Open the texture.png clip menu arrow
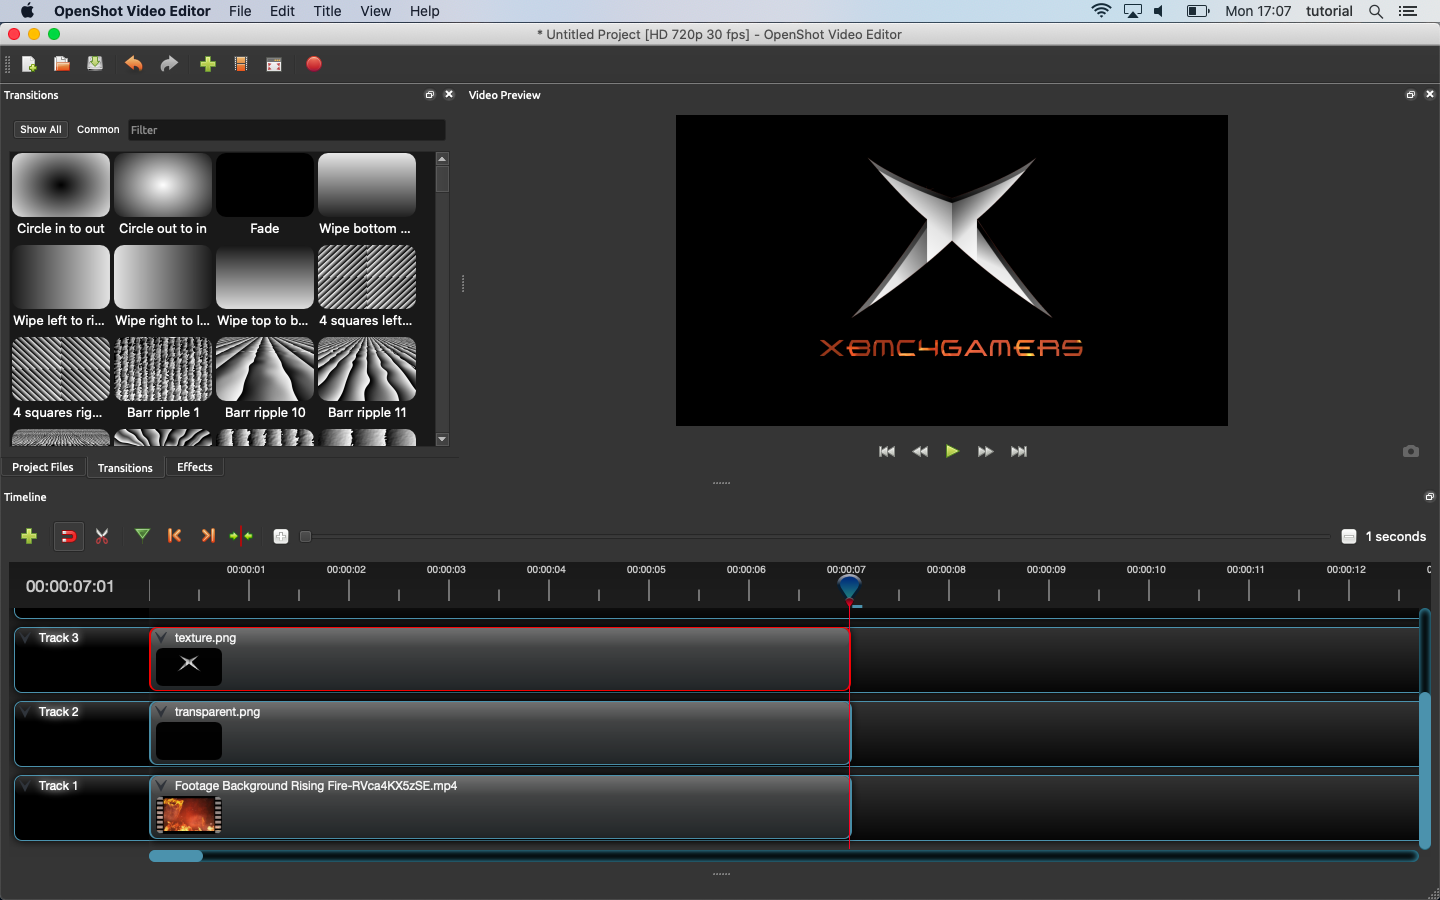1440x900 pixels. 162,638
